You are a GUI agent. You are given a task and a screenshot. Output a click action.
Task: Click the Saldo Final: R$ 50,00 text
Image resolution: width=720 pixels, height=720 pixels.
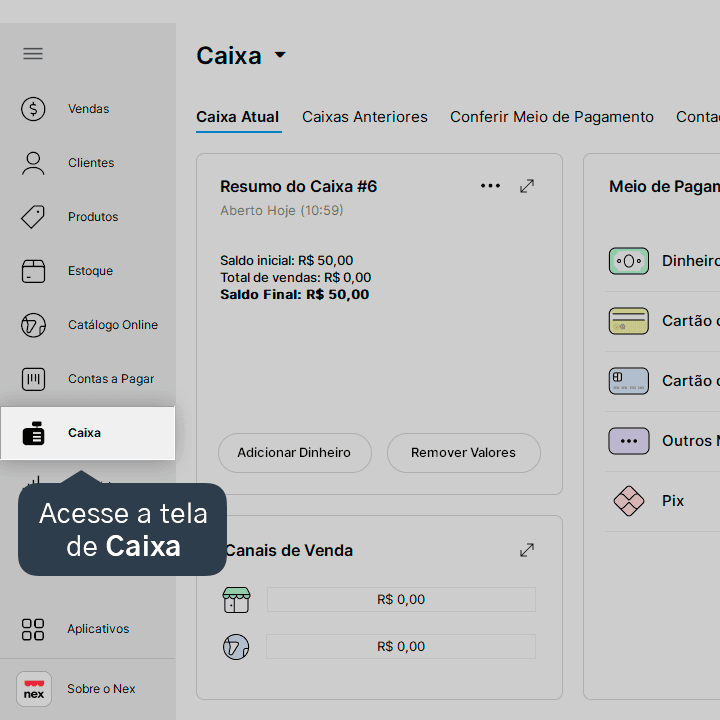click(294, 294)
